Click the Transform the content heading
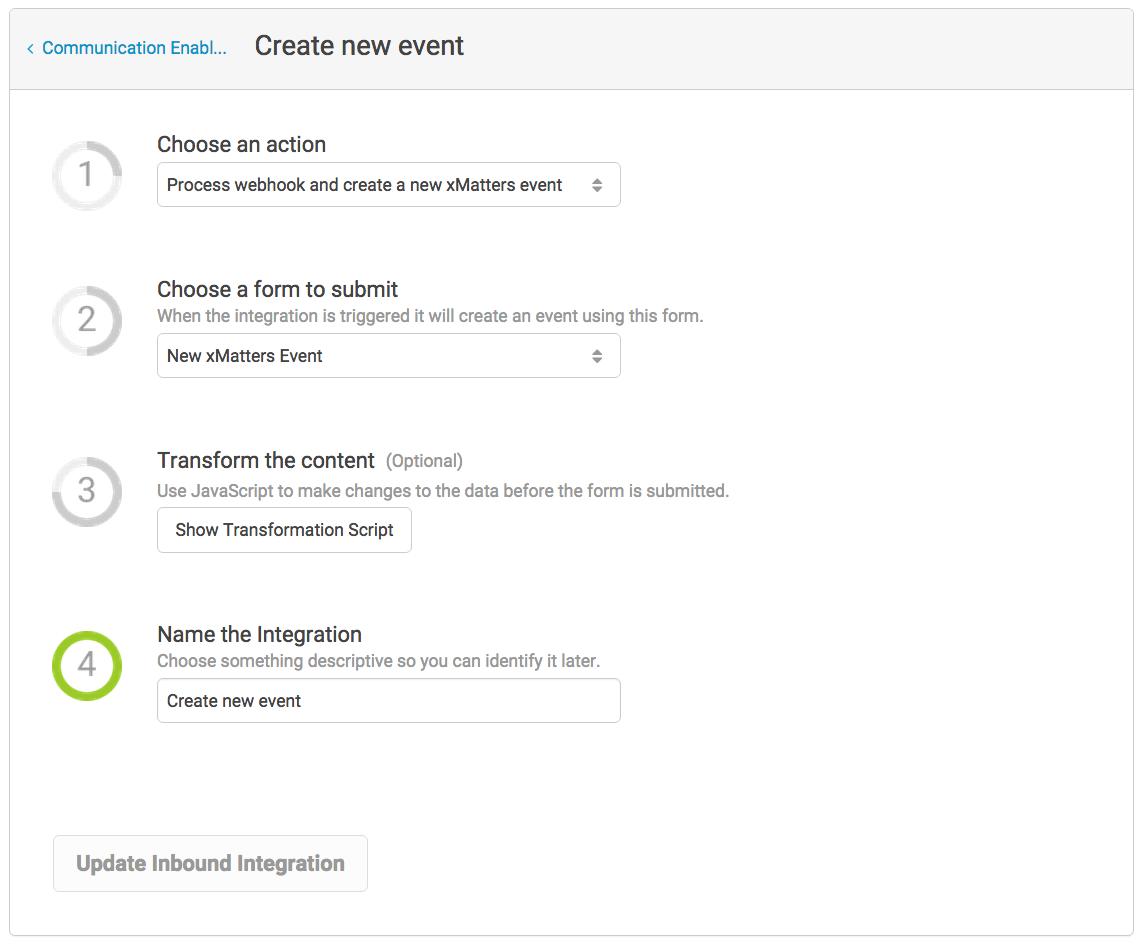 tap(266, 461)
